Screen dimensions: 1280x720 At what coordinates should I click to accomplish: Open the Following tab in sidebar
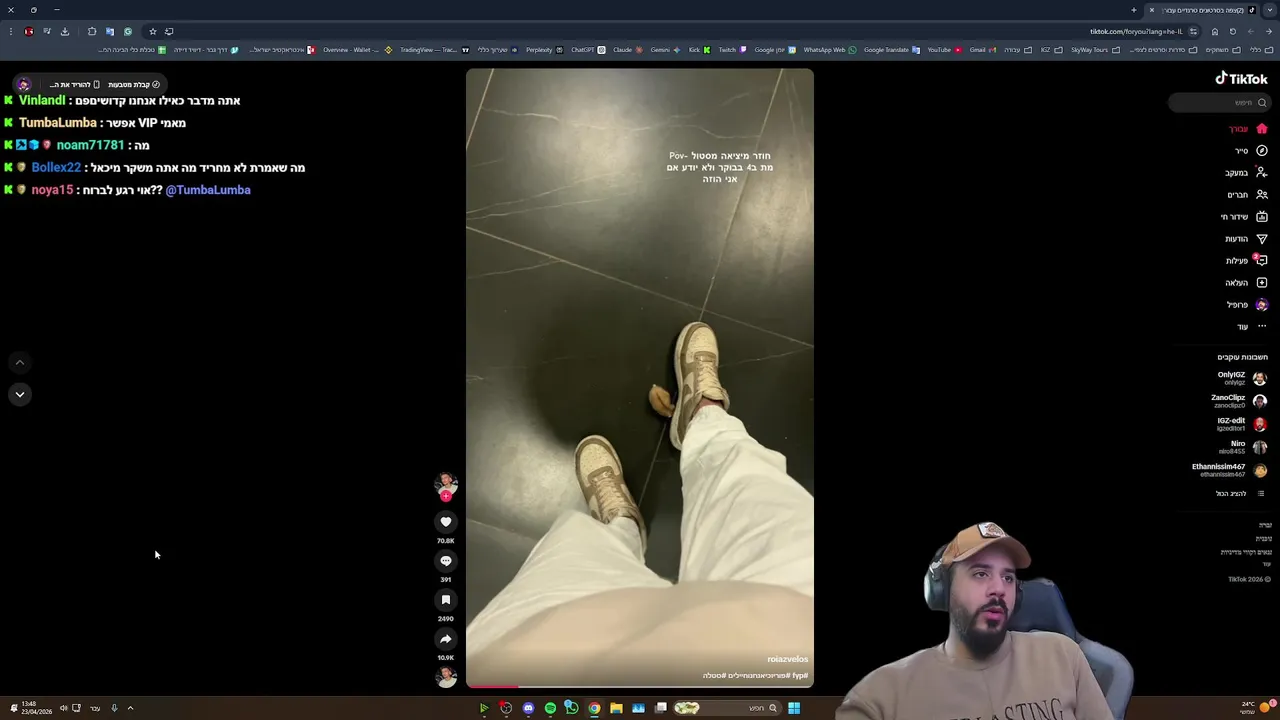pyautogui.click(x=1247, y=173)
